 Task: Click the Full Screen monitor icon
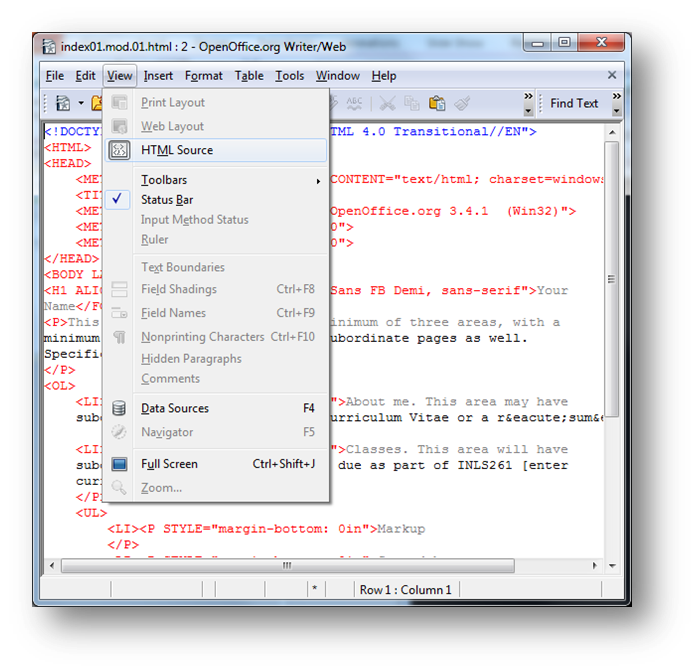click(x=120, y=464)
